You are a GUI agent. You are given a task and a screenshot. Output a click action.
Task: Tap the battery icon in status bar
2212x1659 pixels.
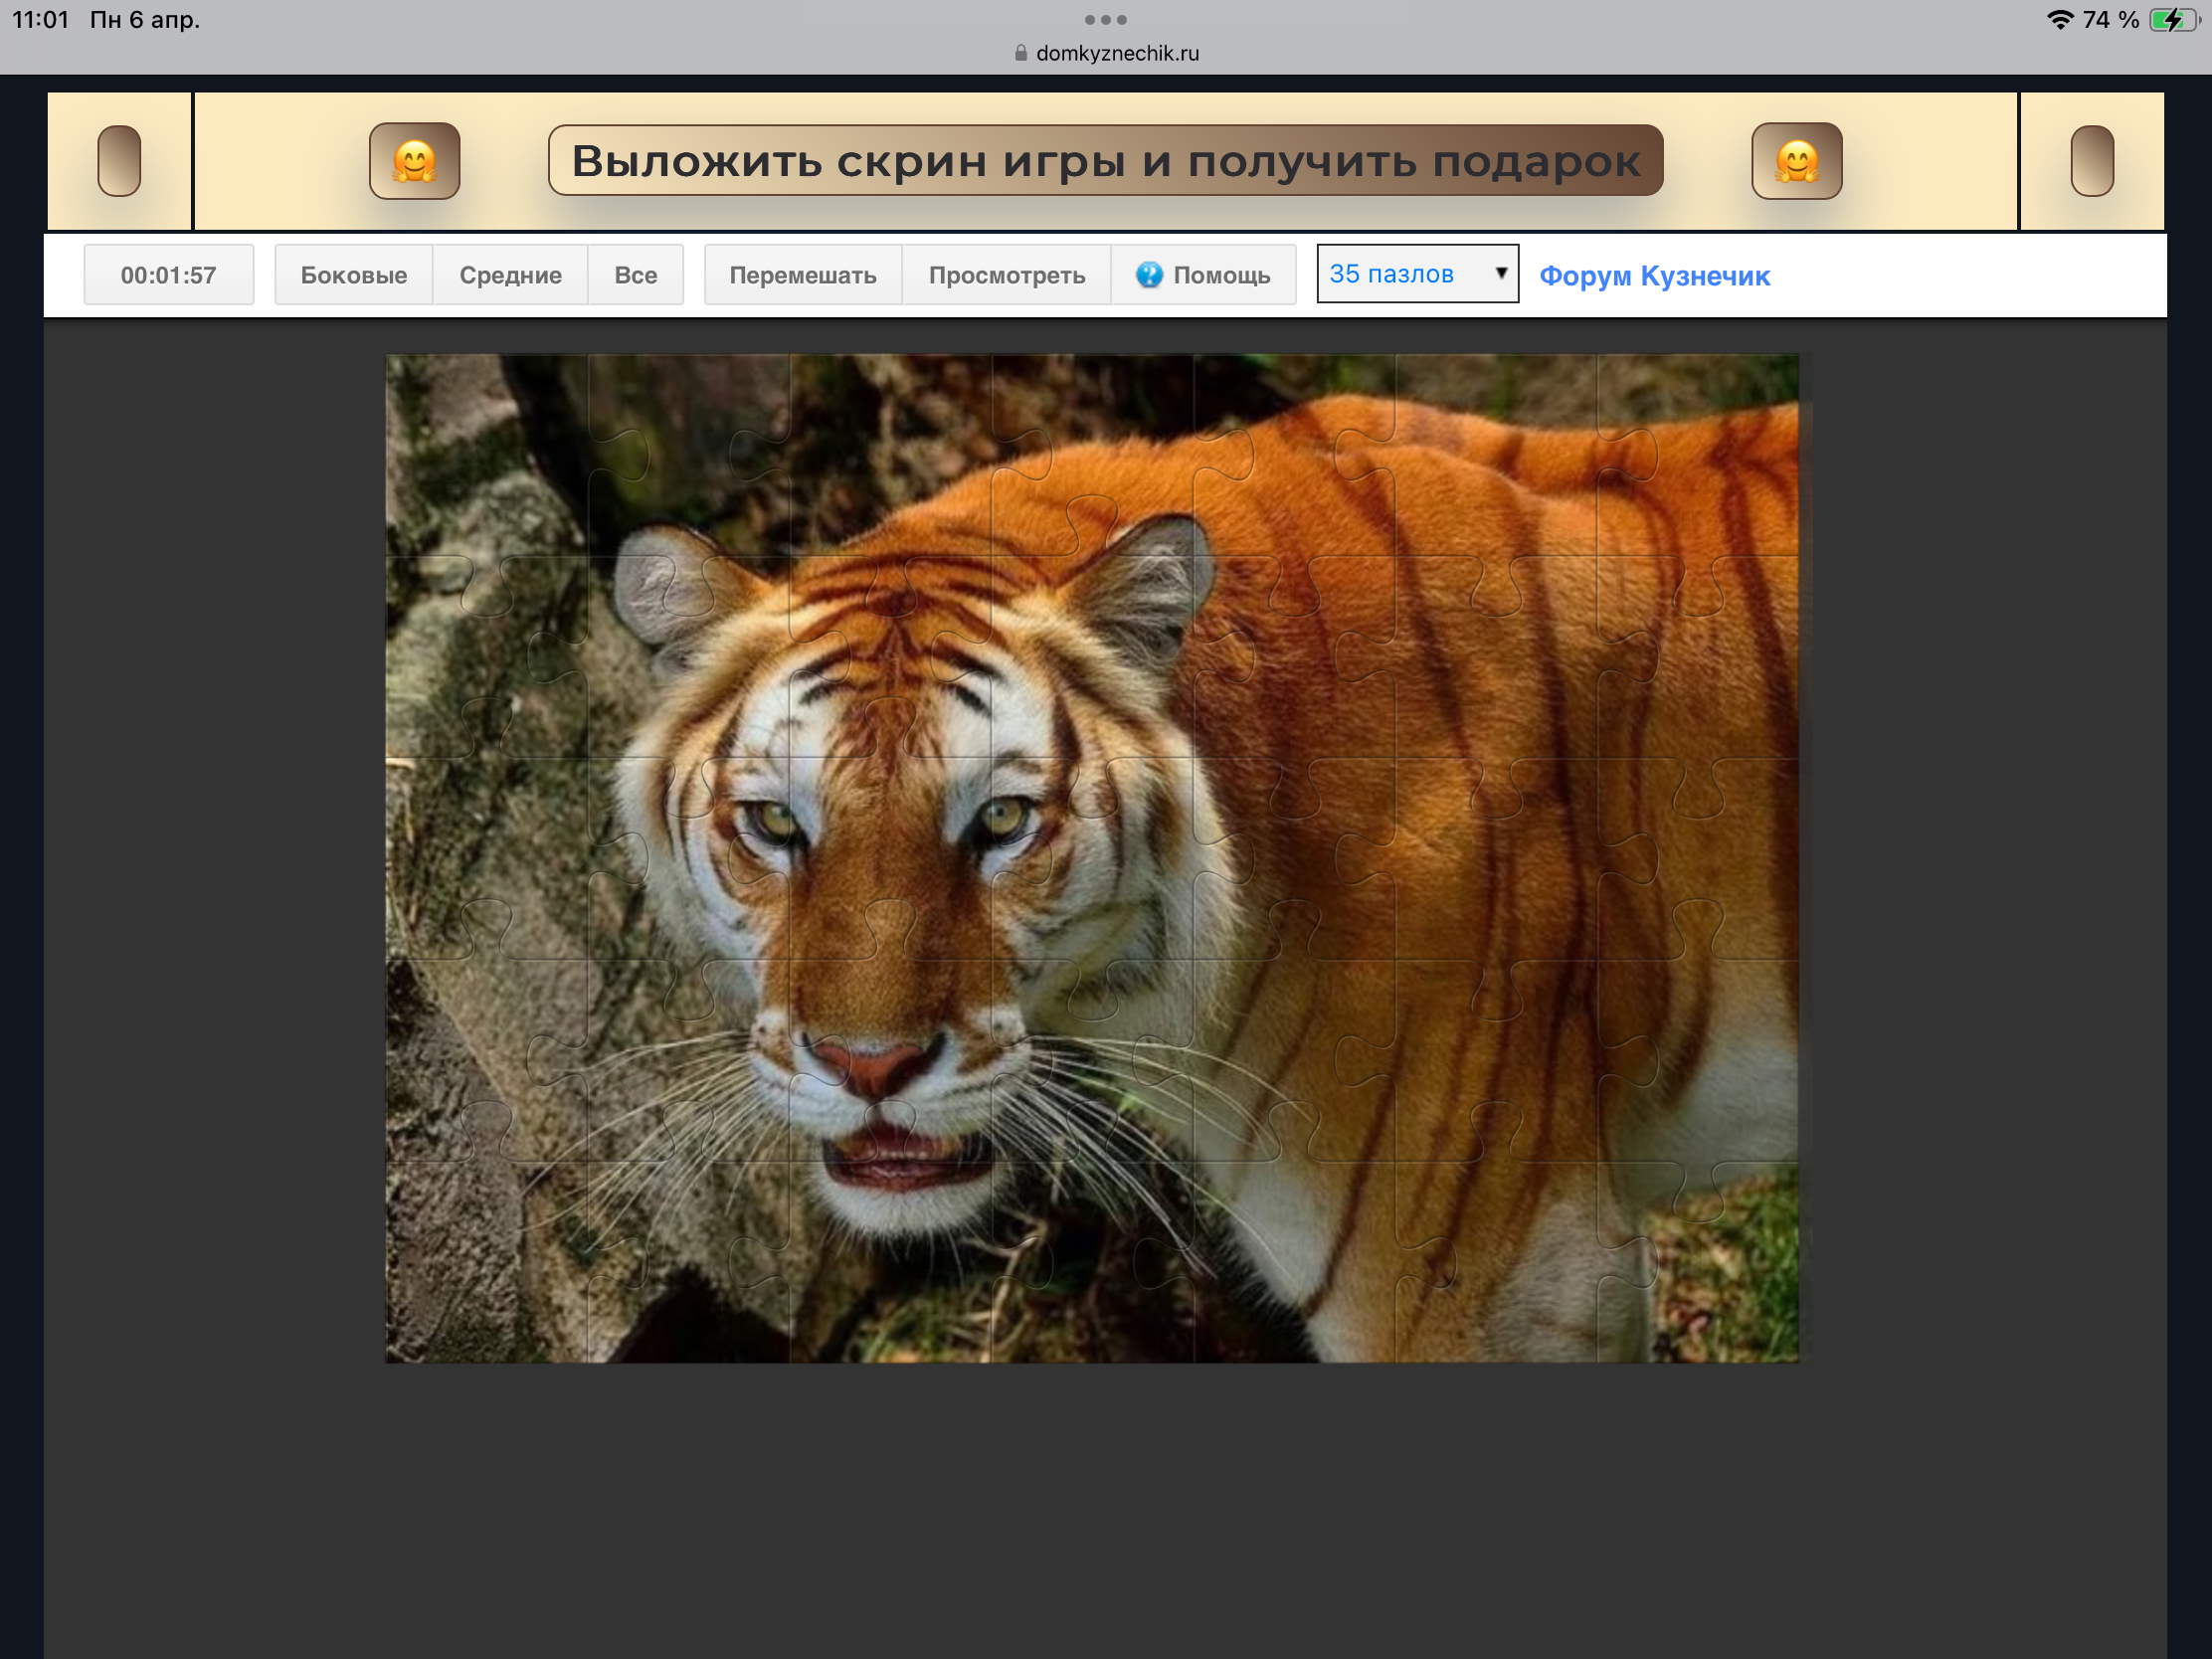[2173, 20]
